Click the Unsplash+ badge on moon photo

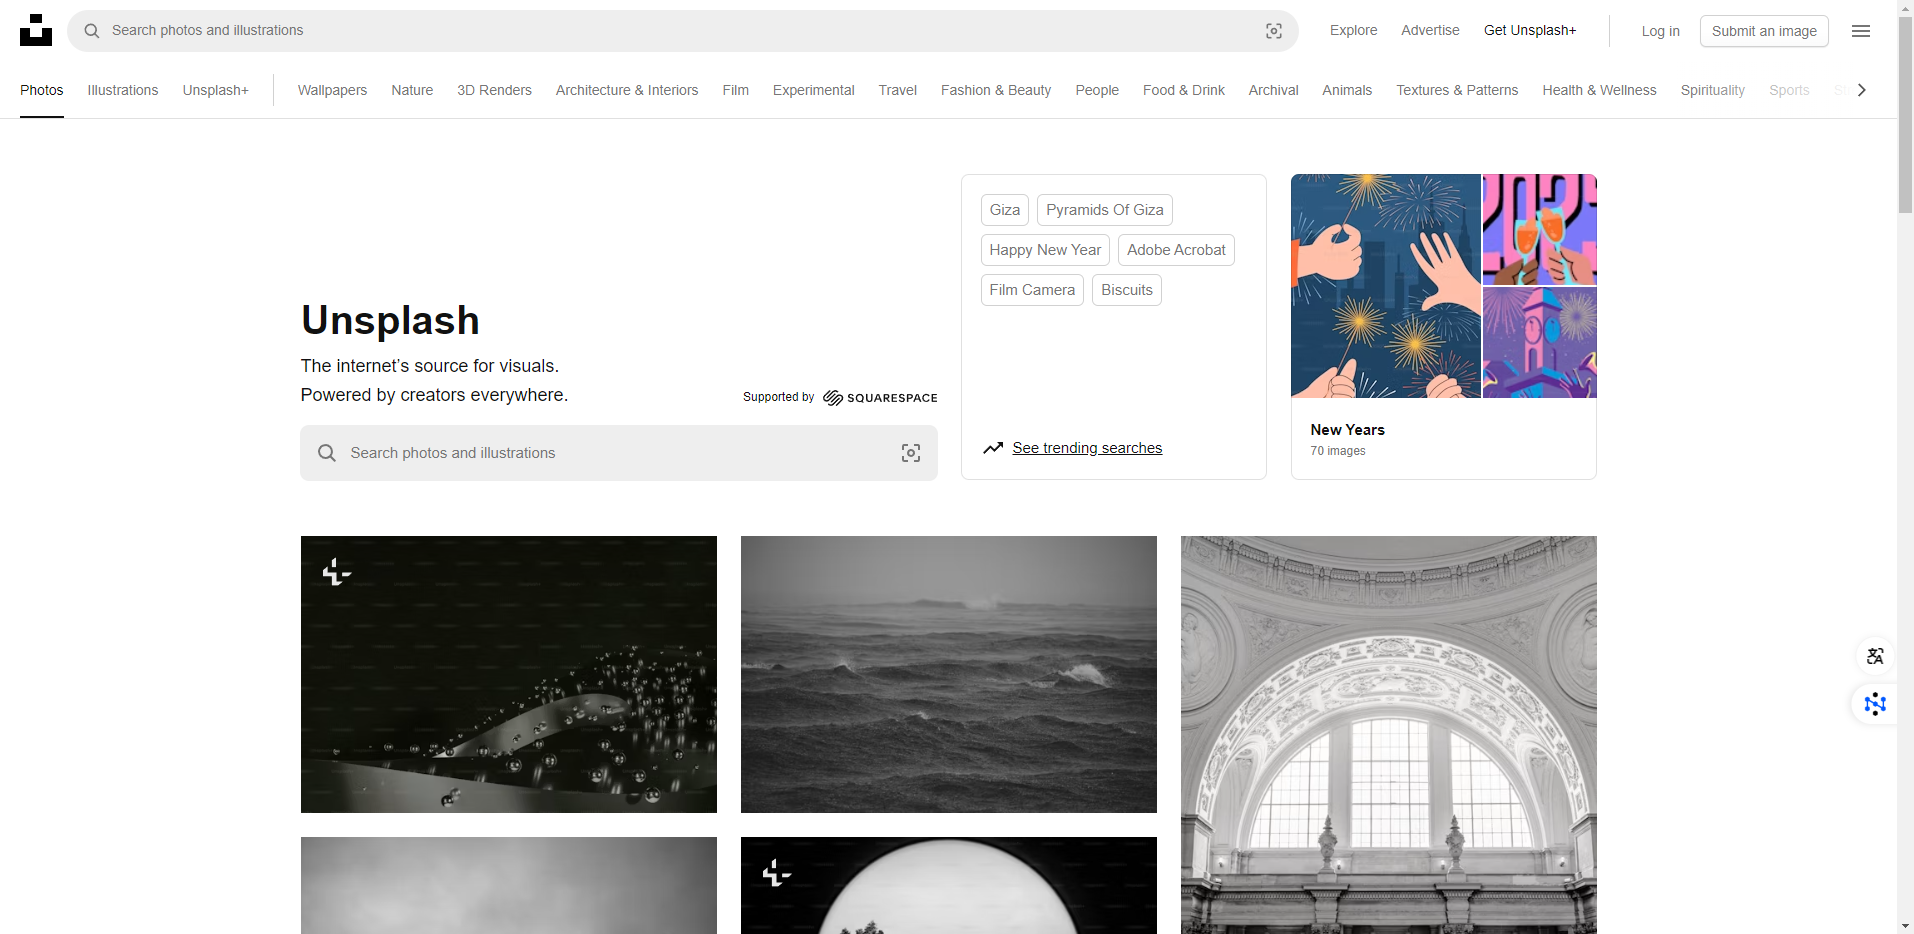pyautogui.click(x=777, y=873)
